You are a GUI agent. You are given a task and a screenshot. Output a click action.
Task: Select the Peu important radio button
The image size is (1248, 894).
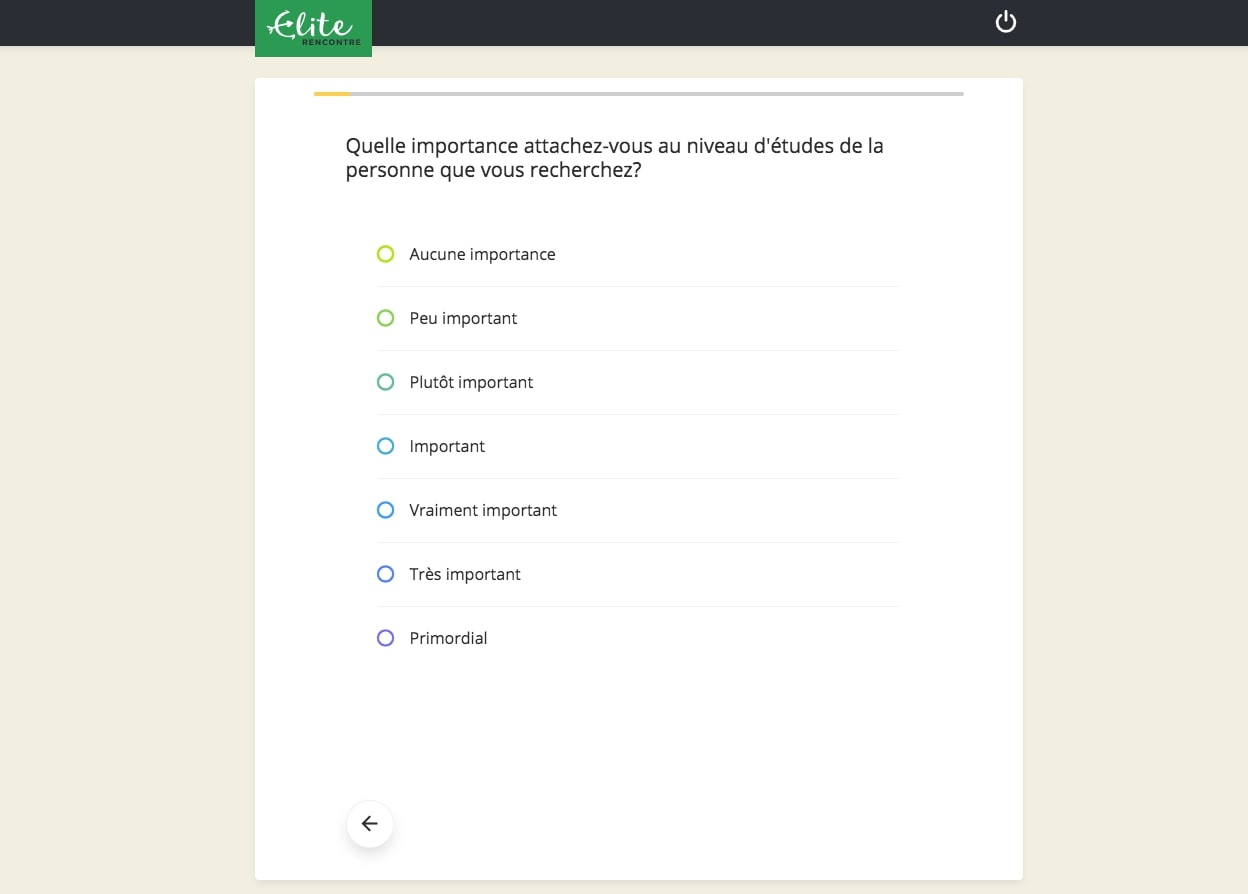click(385, 318)
